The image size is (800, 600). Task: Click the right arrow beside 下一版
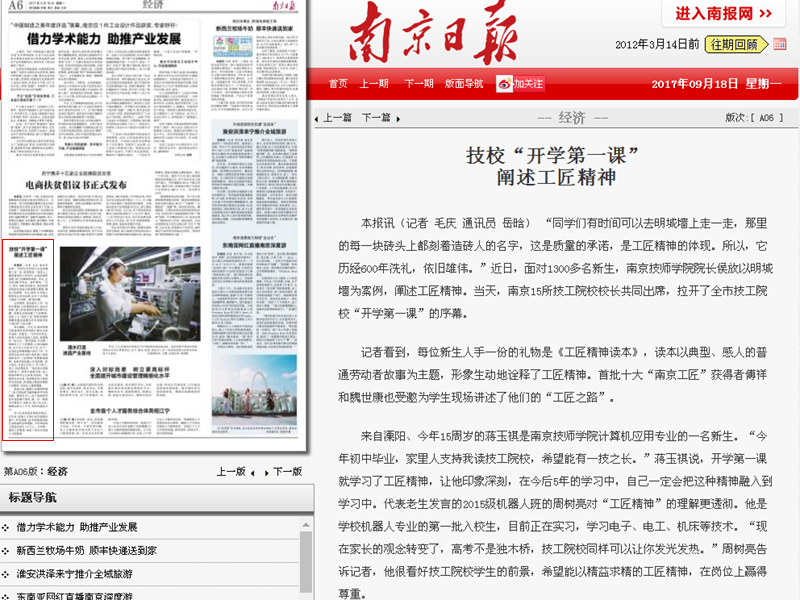pos(268,472)
